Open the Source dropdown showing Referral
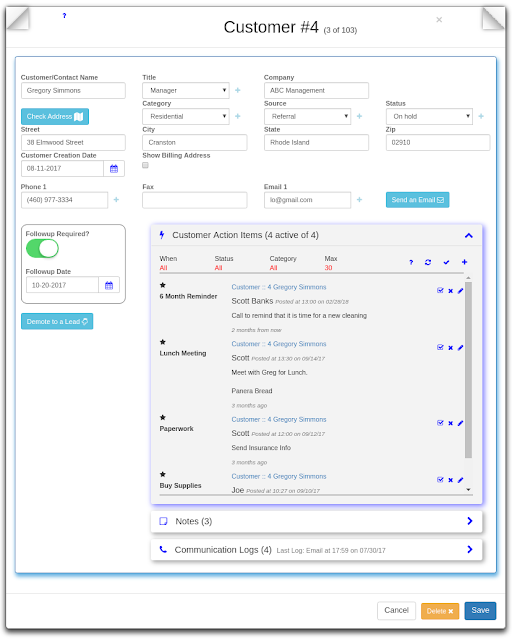Screen dimensions: 512x640 (x=307, y=116)
